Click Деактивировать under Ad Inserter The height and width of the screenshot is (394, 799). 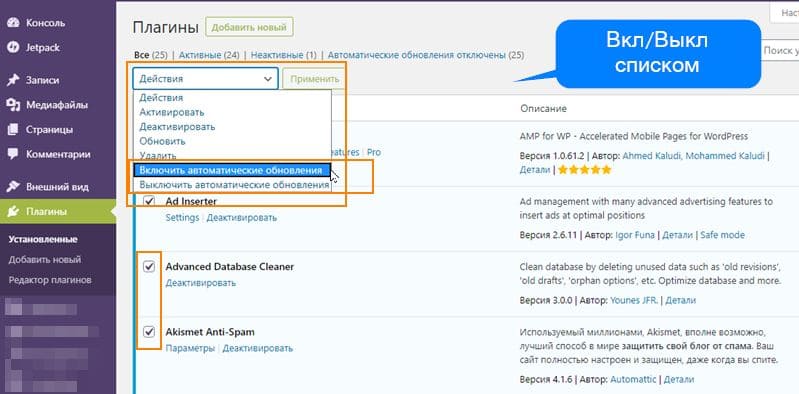[x=242, y=218]
